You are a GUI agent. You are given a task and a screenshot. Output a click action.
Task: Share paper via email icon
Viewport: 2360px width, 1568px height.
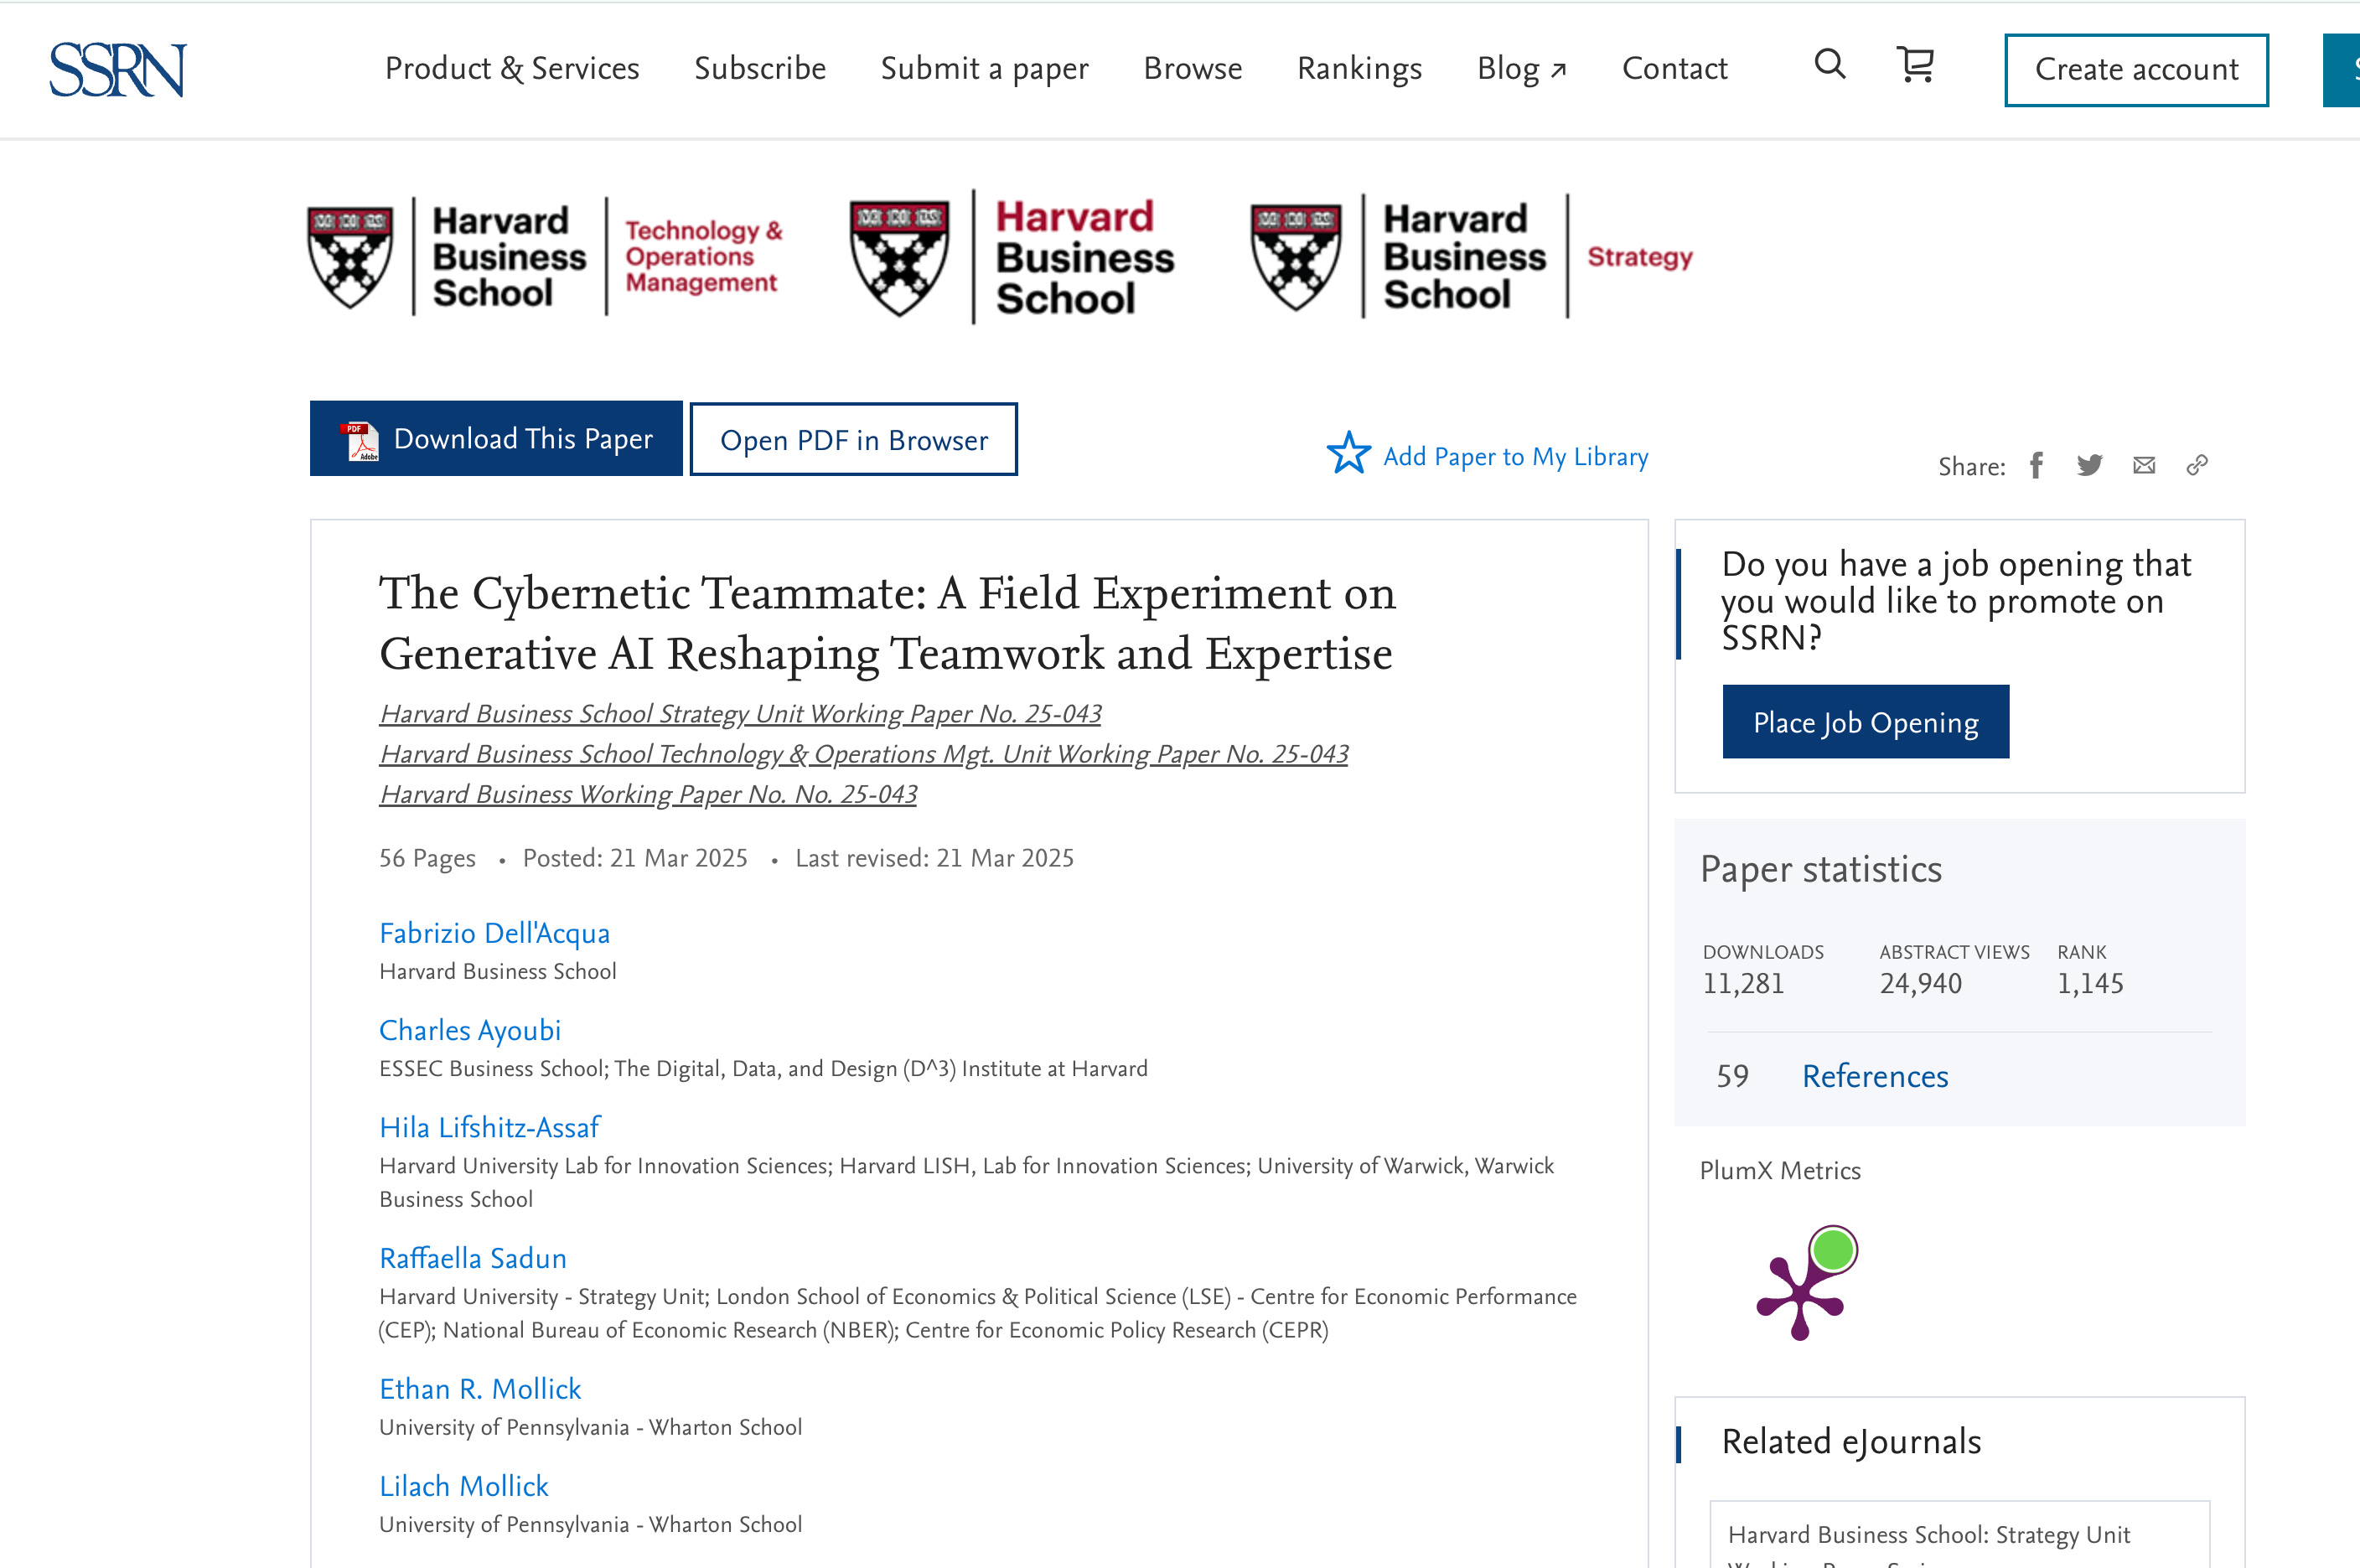[x=2143, y=465]
